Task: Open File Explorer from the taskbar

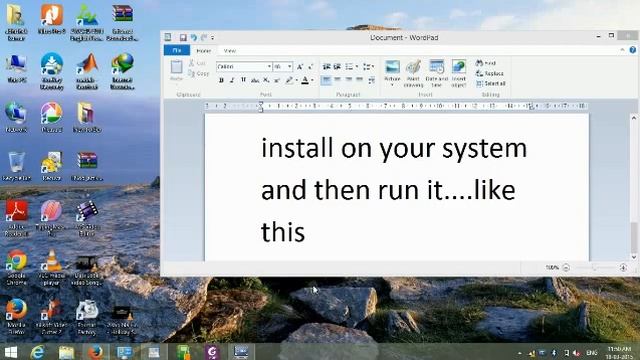Action: (66, 352)
